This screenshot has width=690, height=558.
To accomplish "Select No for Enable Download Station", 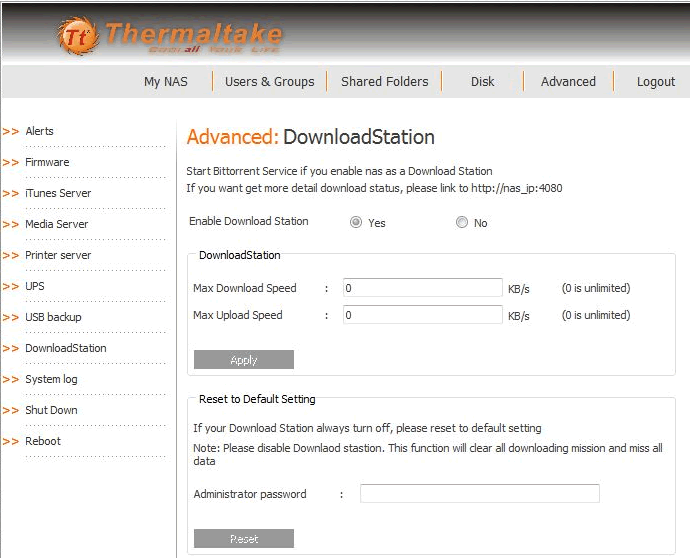I will 462,222.
